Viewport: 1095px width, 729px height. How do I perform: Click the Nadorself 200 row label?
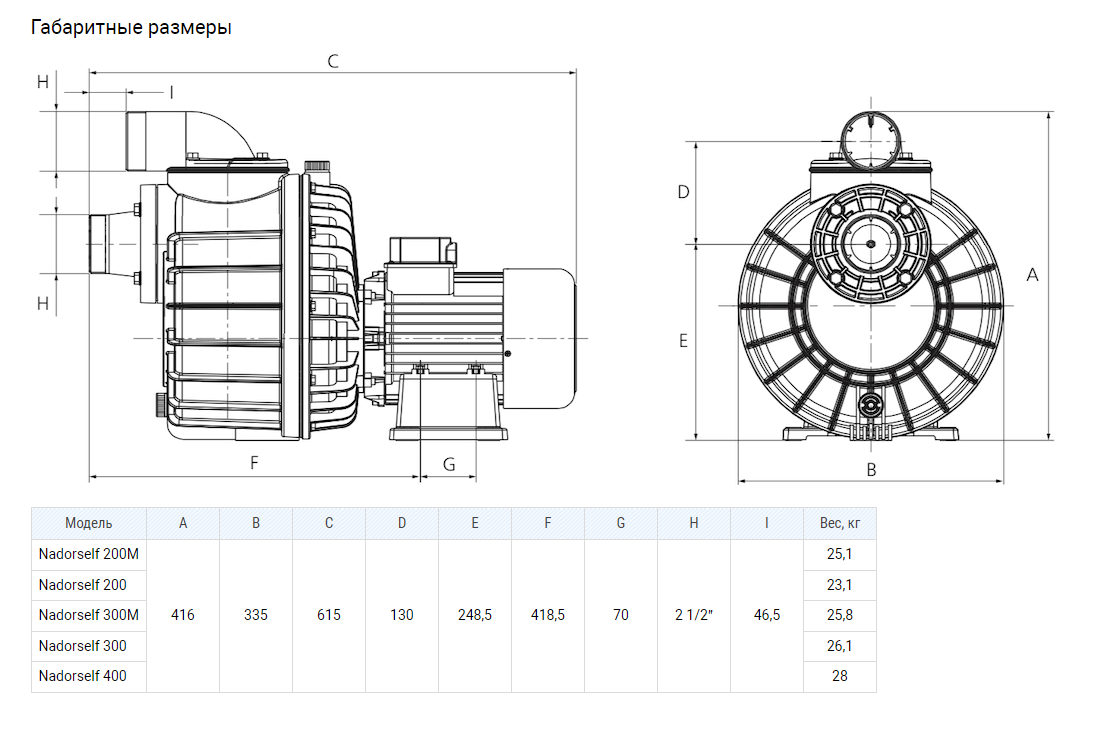click(x=82, y=584)
